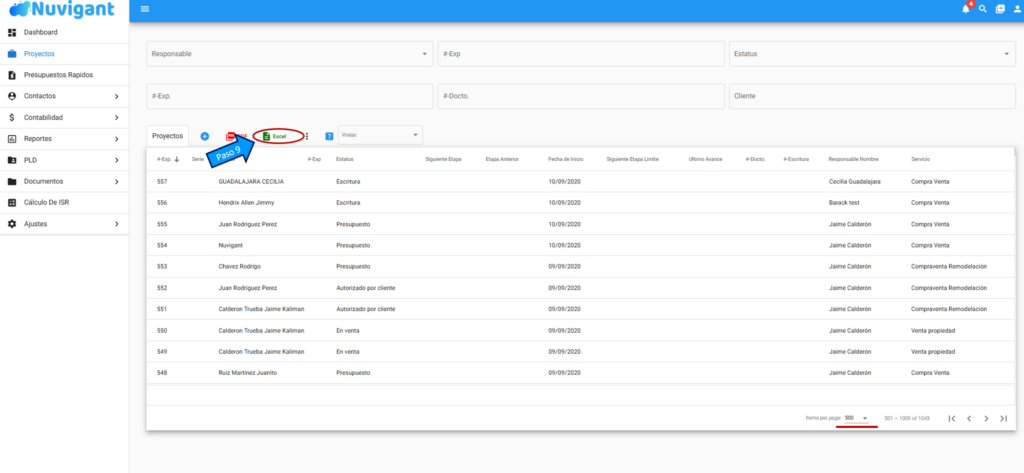Click the Documentos folder icon

(x=12, y=182)
